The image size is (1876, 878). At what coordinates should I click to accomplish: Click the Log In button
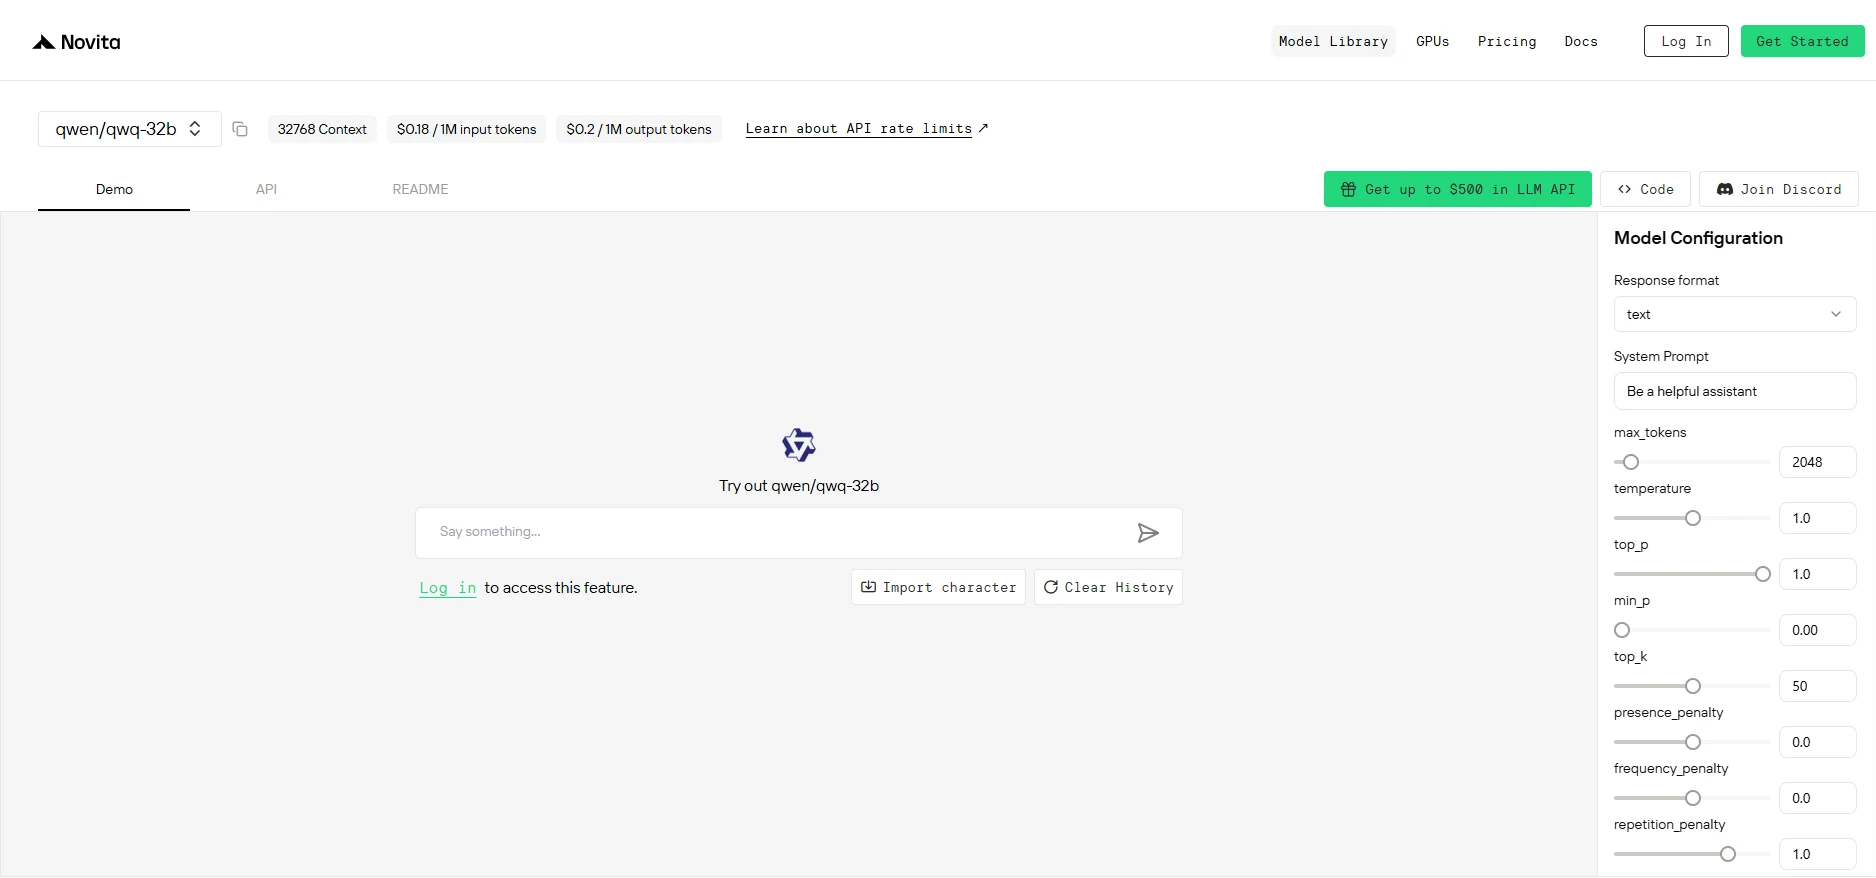pyautogui.click(x=1686, y=41)
